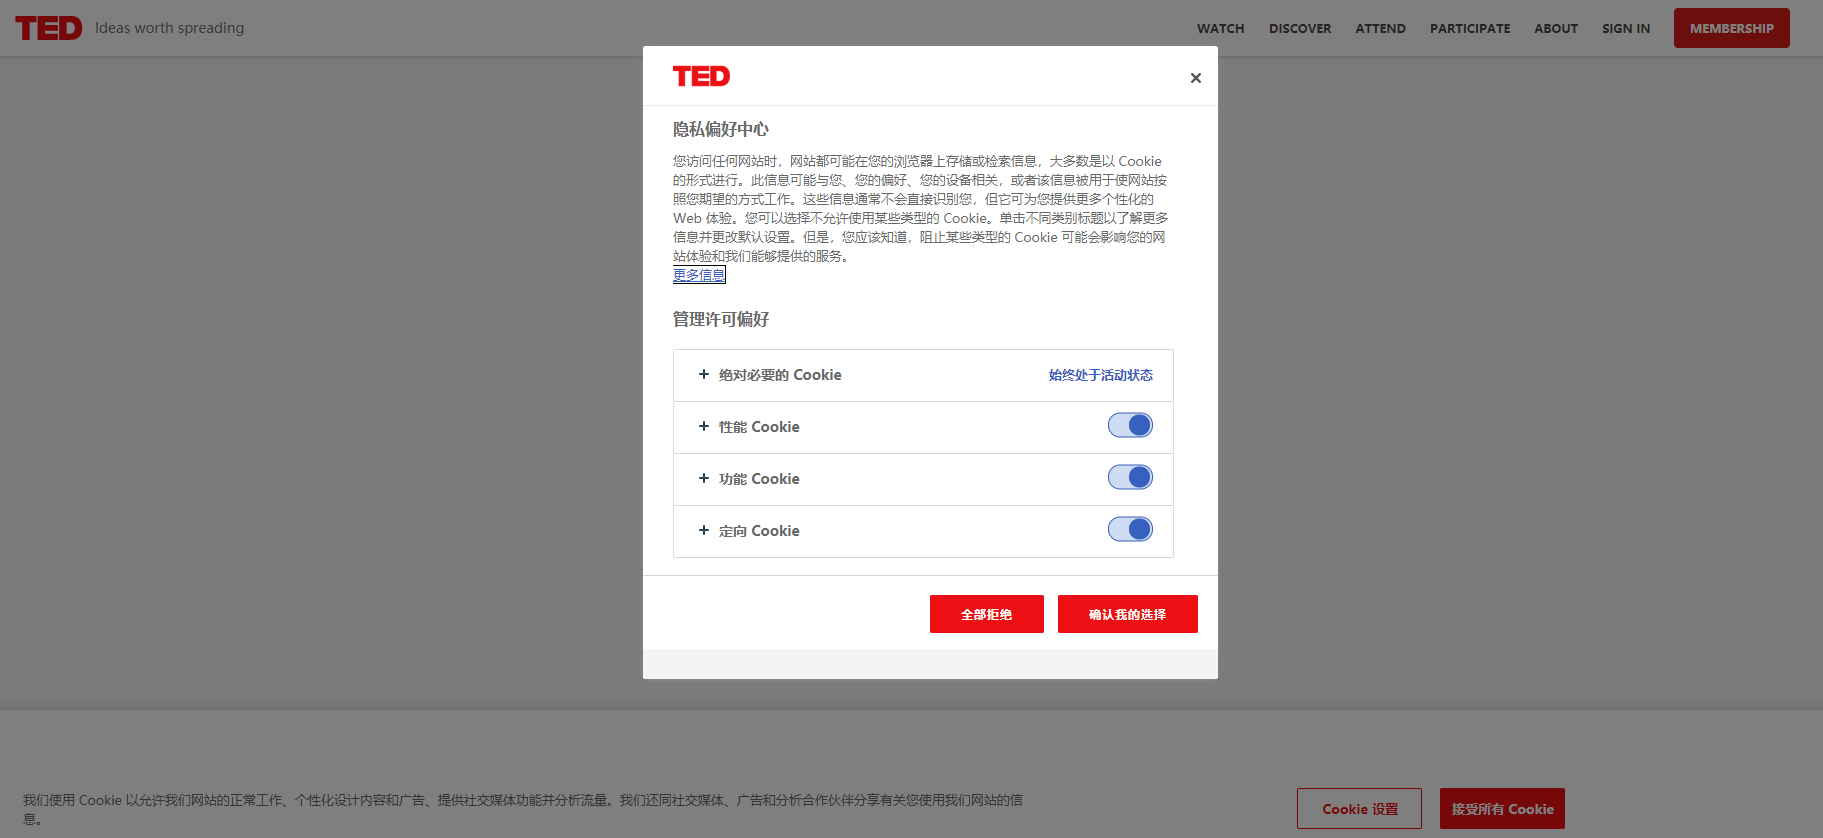Click the TED logo in the dialog header

click(x=701, y=77)
